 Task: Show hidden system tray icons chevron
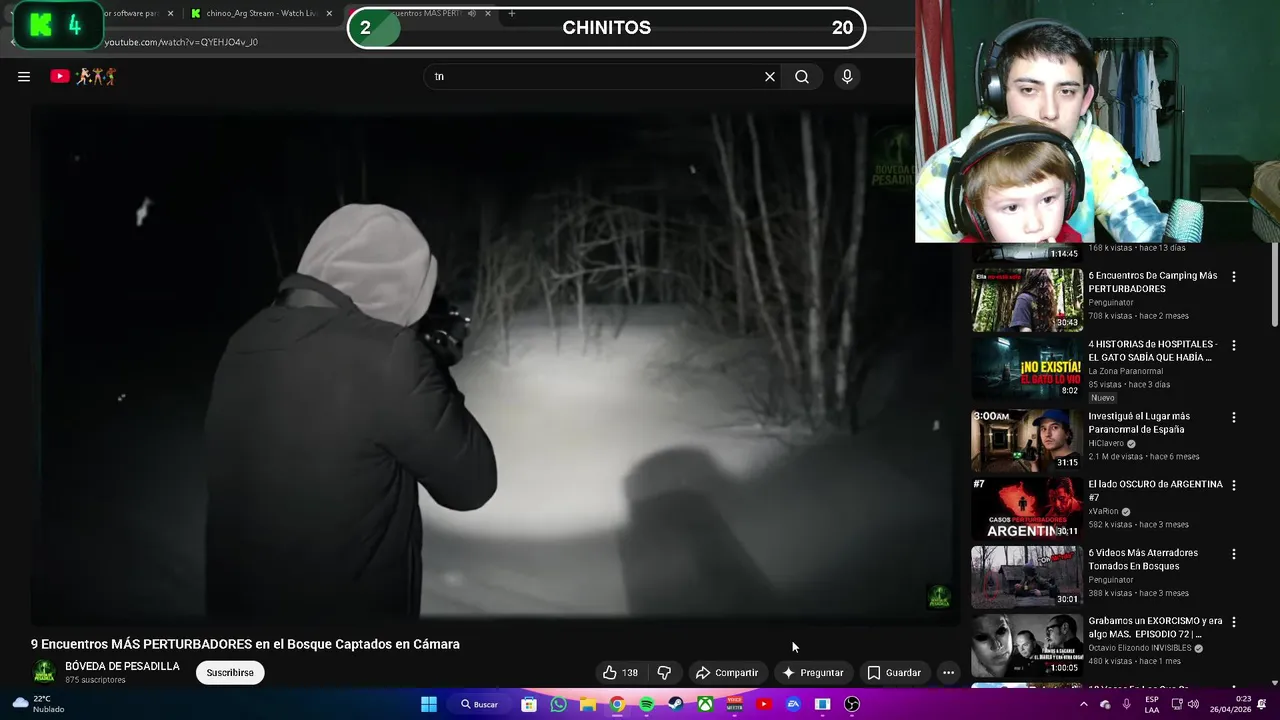click(x=1083, y=704)
